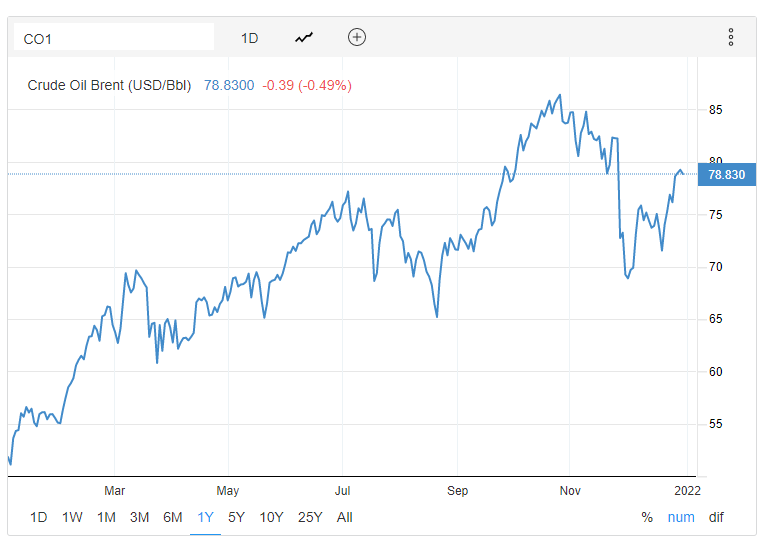This screenshot has width=764, height=540.
Task: Select the 1W time range
Action: (72, 517)
